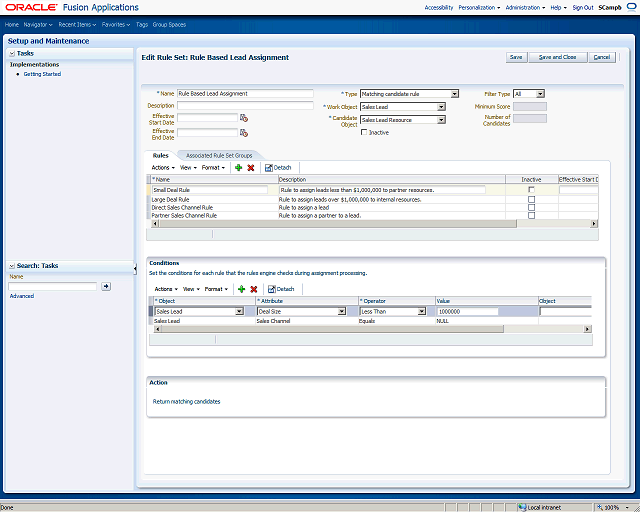Viewport: 640px width, 512px height.
Task: Detach the Conditions table
Action: click(x=281, y=289)
